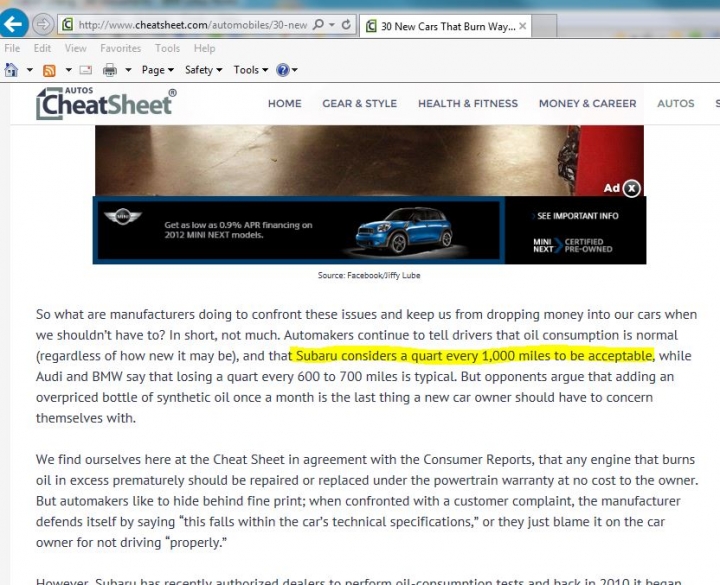Click the blue Help question mark icon
Viewport: 720px width, 585px height.
283,70
